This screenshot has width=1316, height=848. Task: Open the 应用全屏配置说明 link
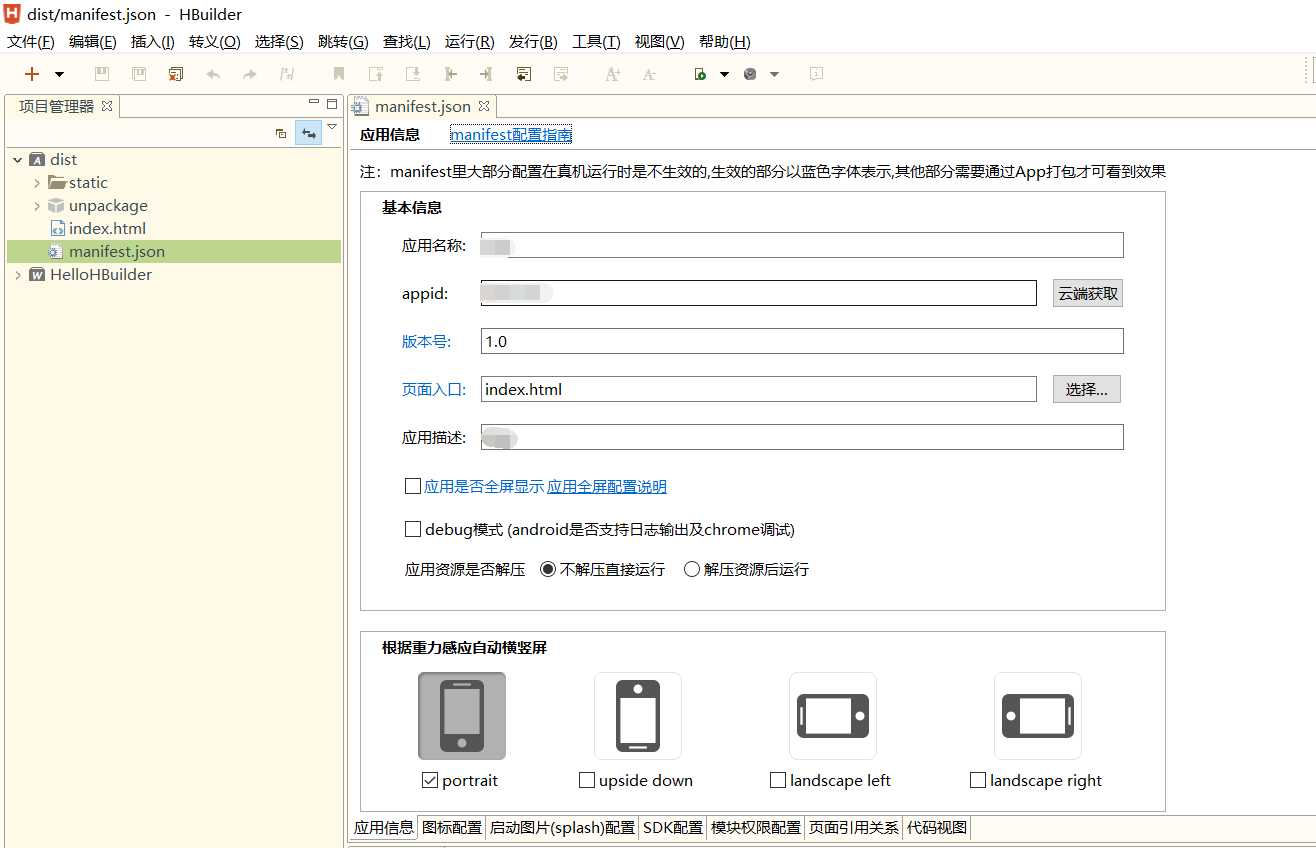(607, 487)
